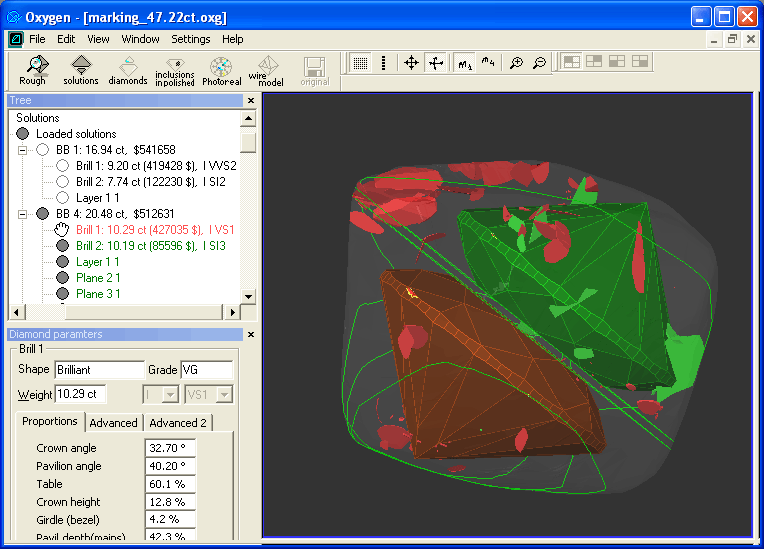Click the diamonds toolbar icon
The width and height of the screenshot is (764, 549).
128,70
